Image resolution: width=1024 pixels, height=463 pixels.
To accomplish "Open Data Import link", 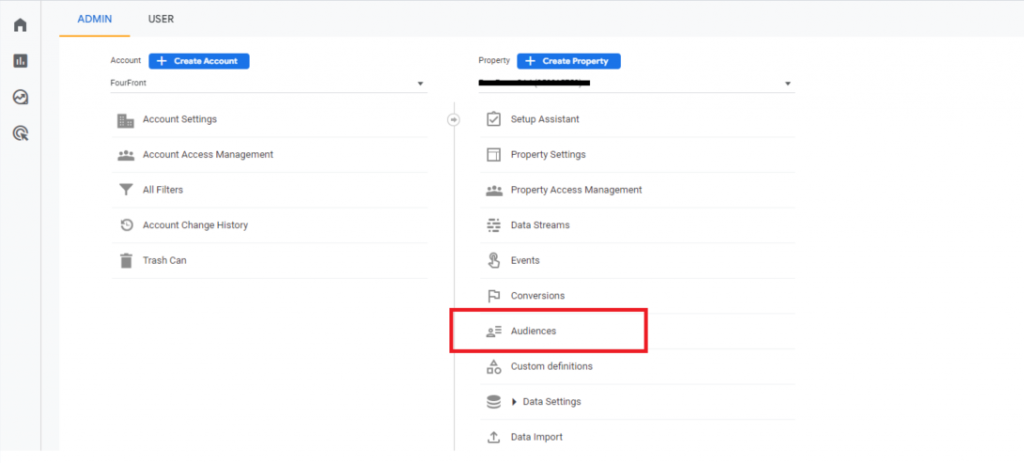I will (x=536, y=437).
